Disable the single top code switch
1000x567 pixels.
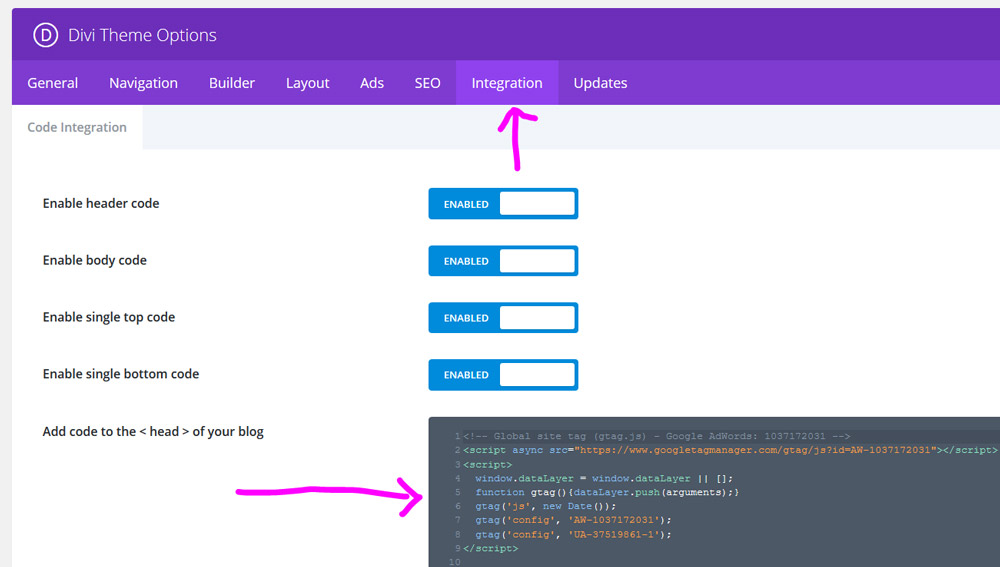(503, 318)
